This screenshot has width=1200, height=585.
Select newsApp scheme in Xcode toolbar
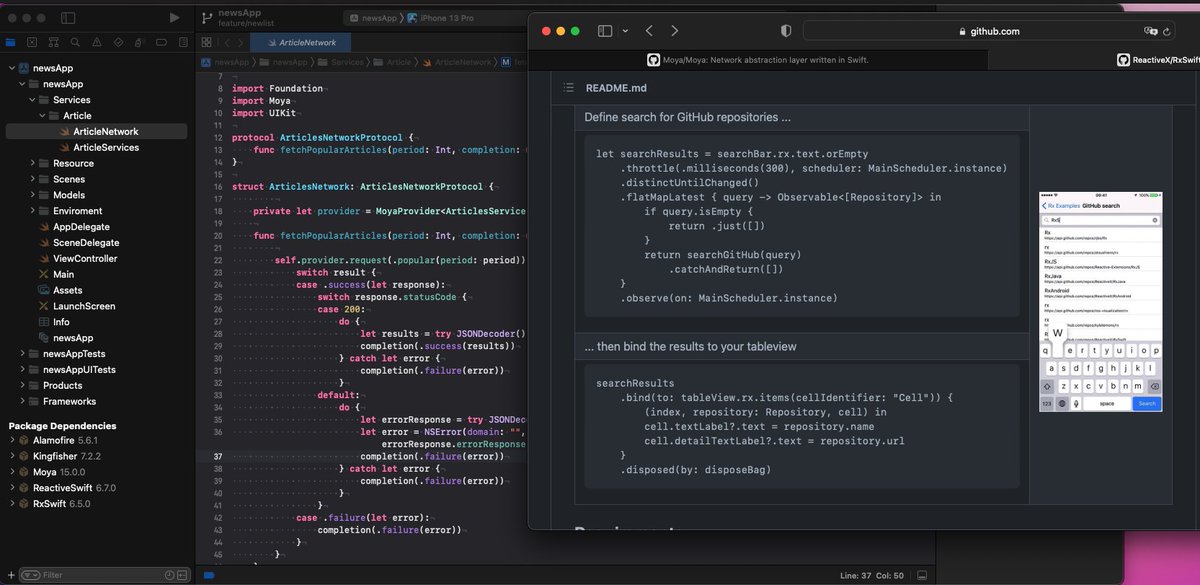[x=373, y=18]
